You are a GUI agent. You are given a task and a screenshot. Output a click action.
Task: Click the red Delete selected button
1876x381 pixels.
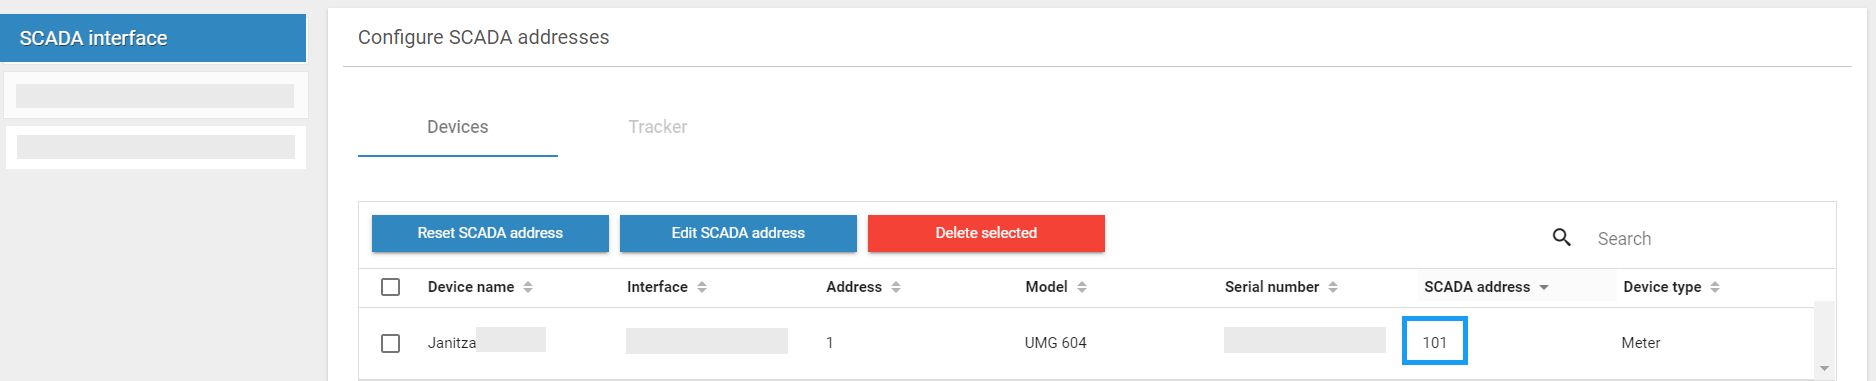click(x=986, y=233)
